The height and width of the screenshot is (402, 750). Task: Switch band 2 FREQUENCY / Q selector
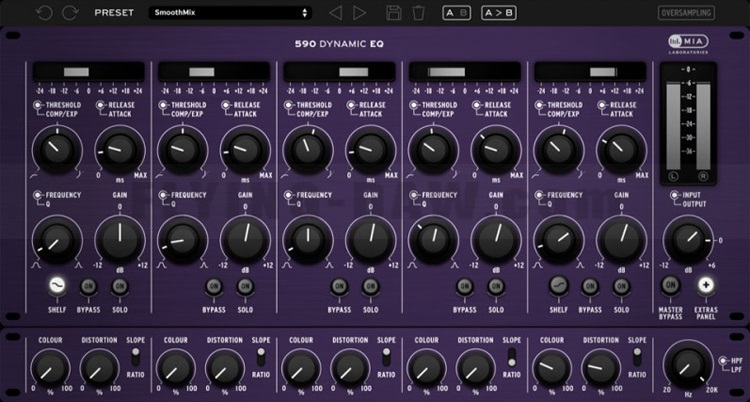pos(163,195)
